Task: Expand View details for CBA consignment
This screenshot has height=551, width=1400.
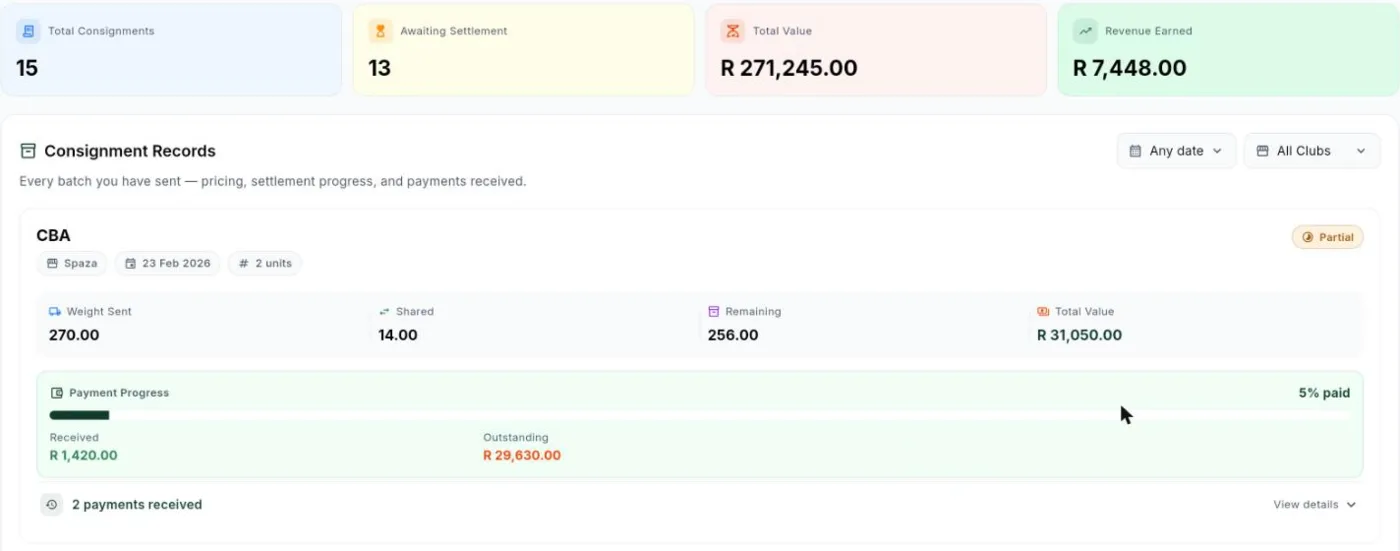Action: coord(1314,505)
